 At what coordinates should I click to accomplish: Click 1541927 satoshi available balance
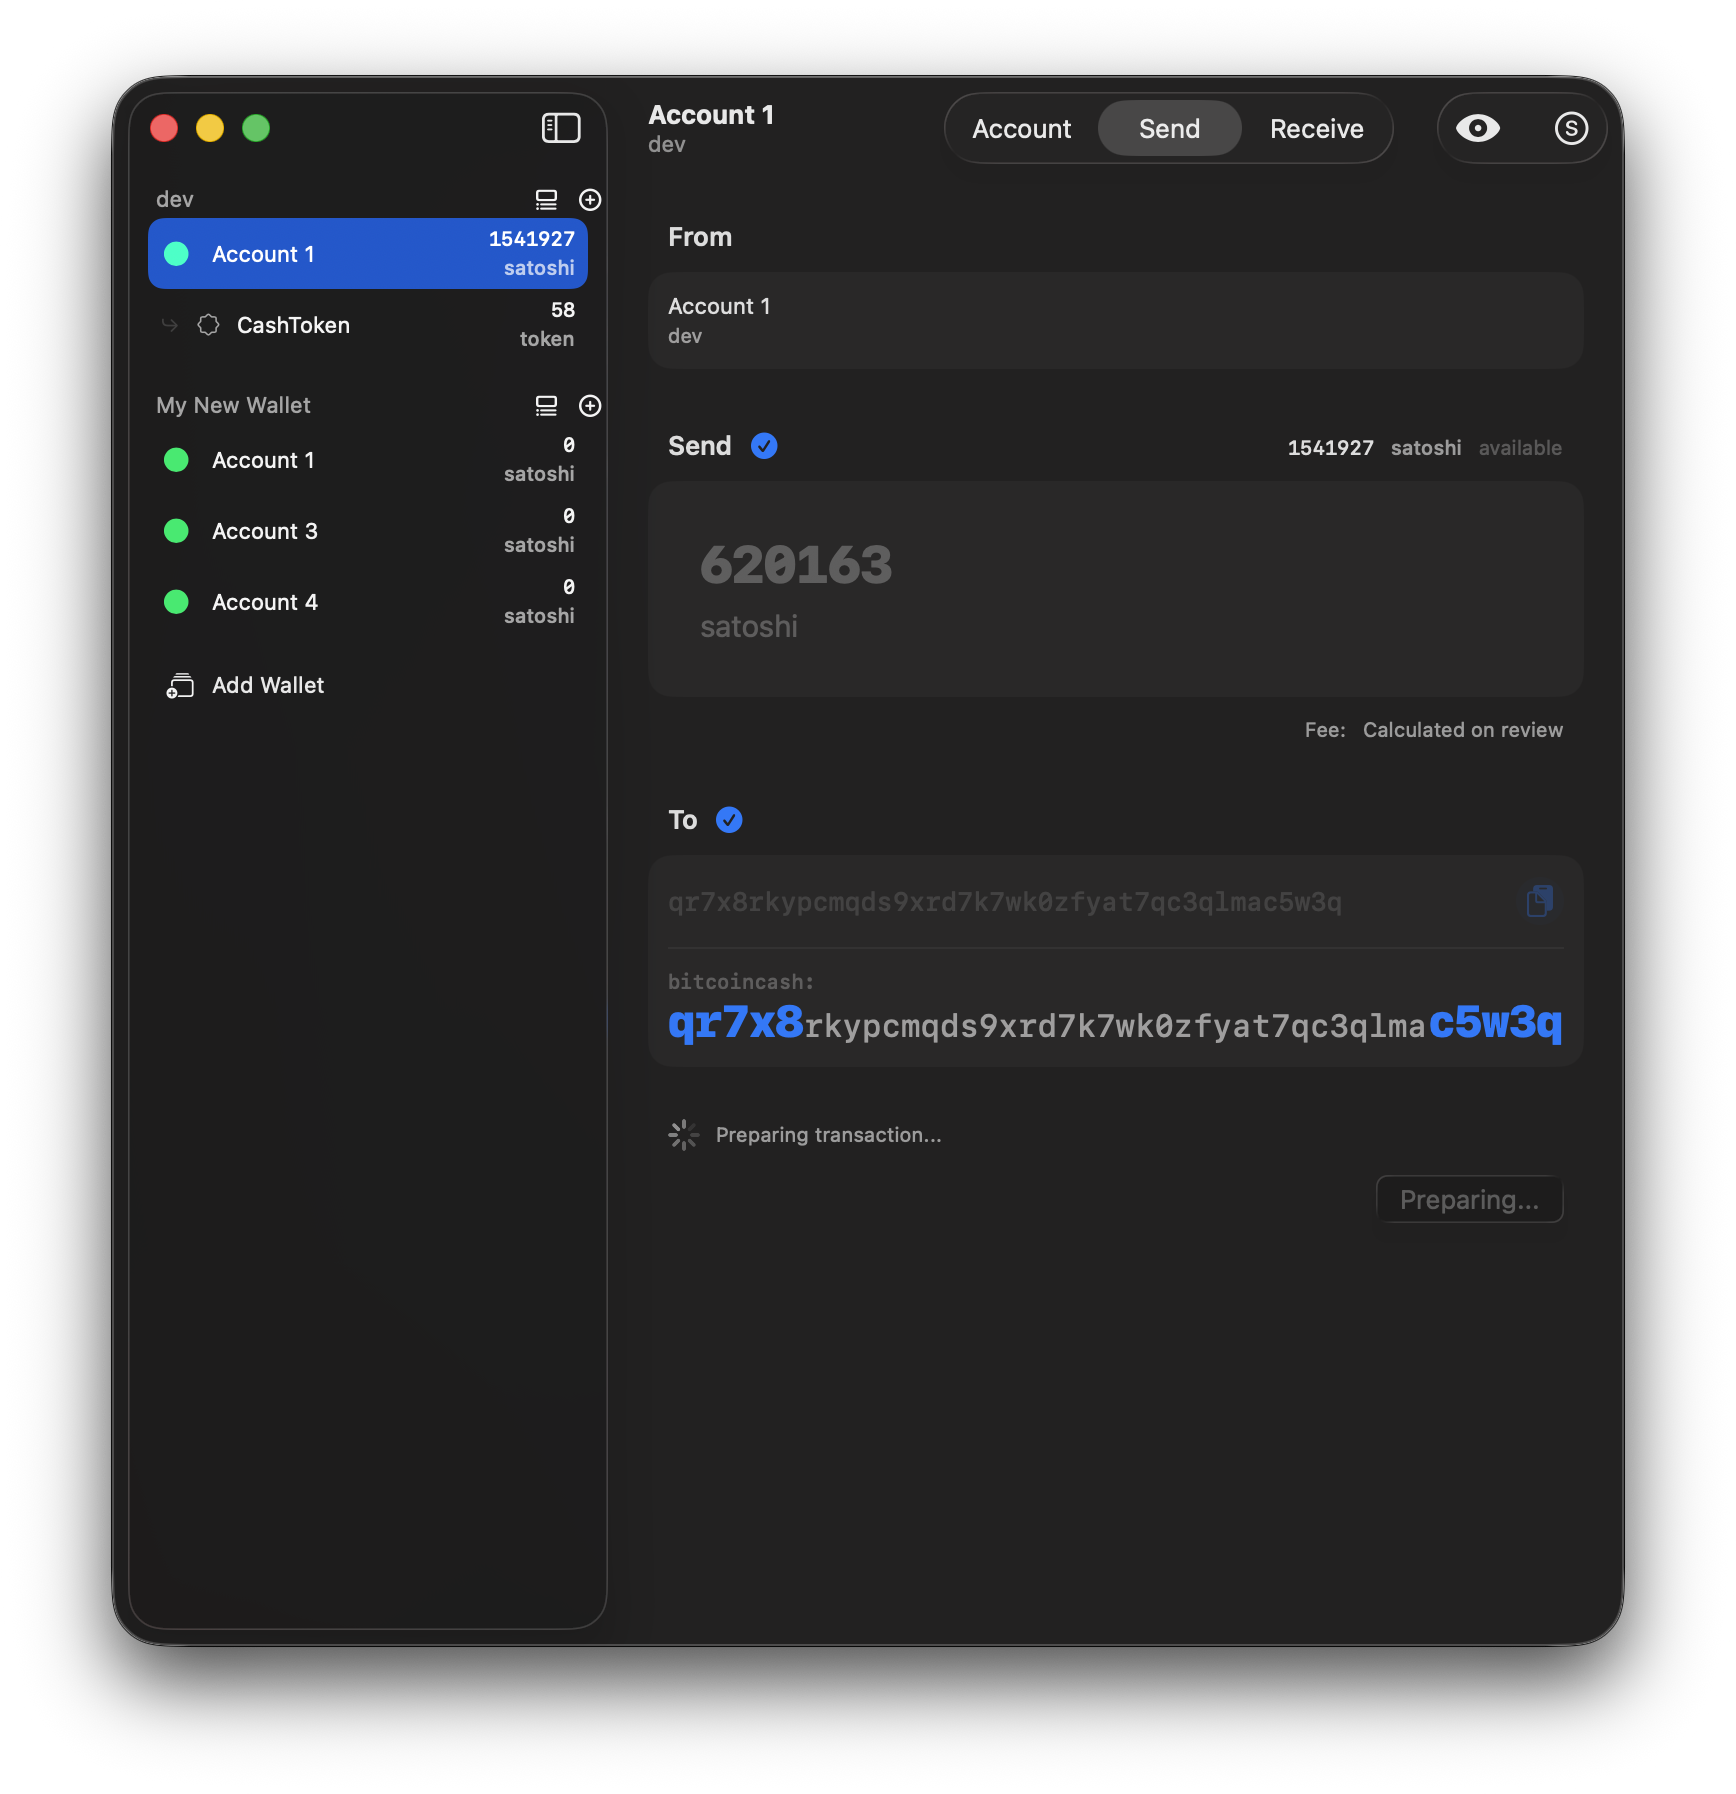pyautogui.click(x=1424, y=448)
